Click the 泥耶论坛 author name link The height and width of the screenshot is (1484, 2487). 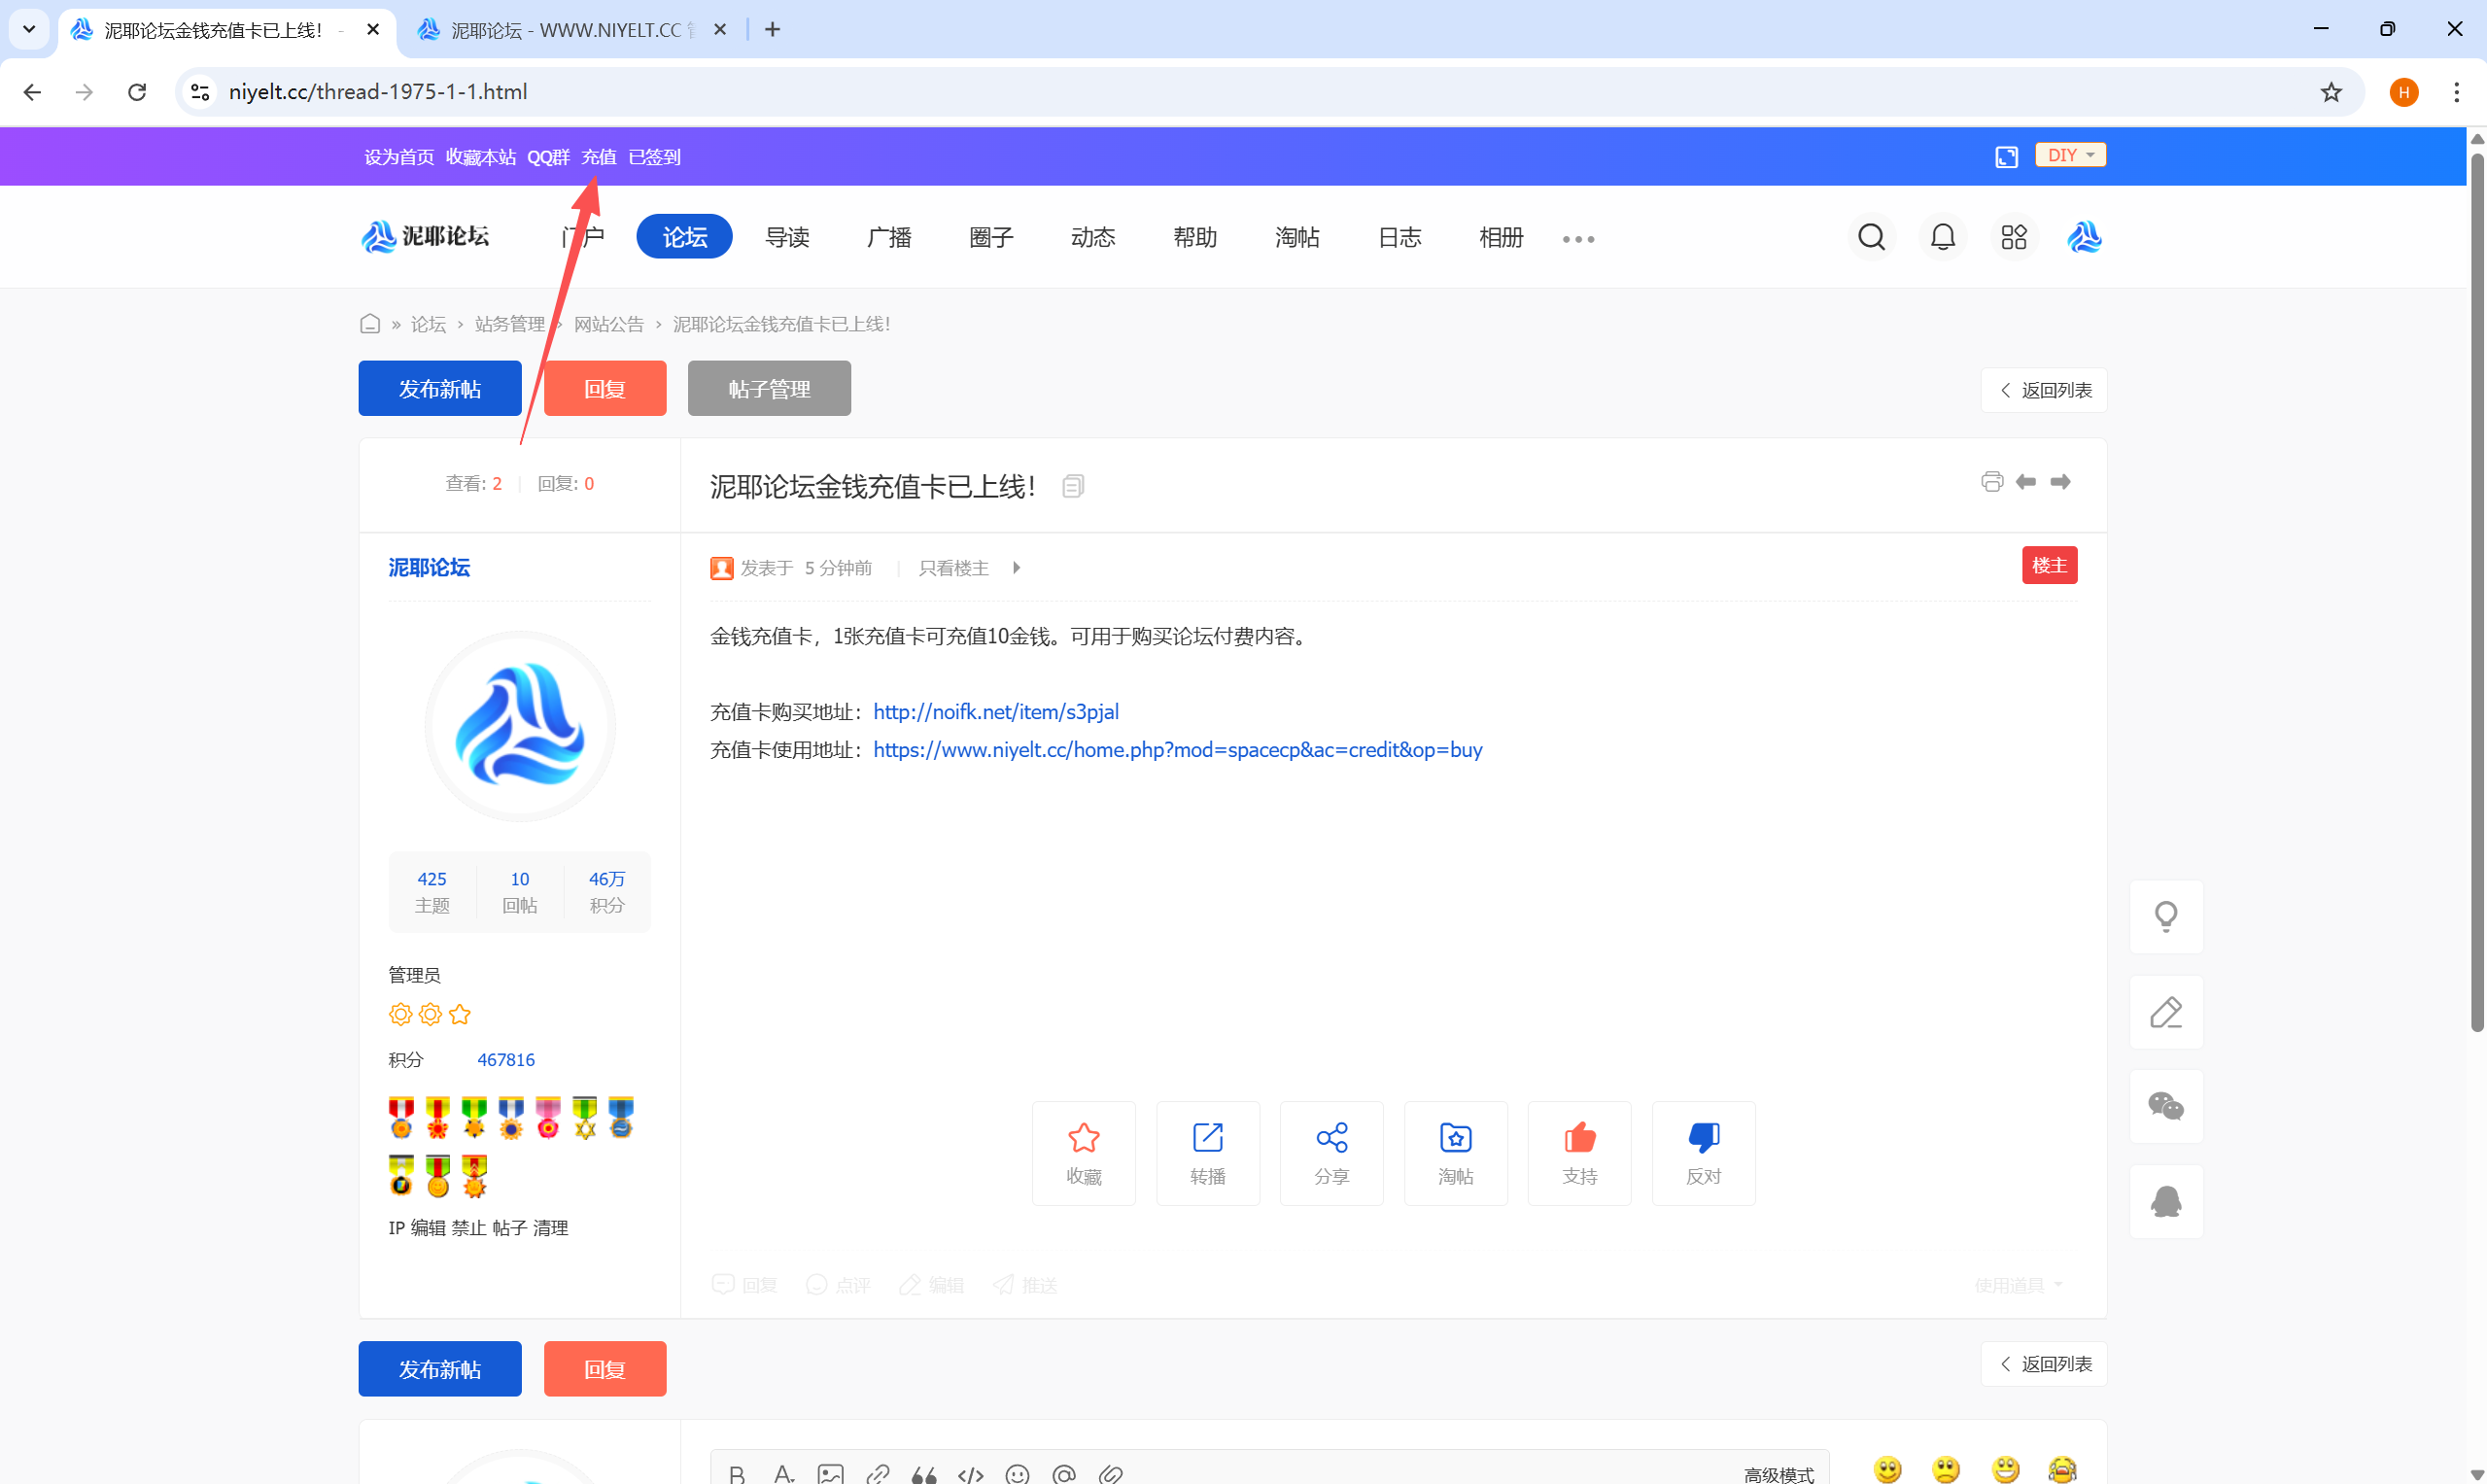[429, 567]
